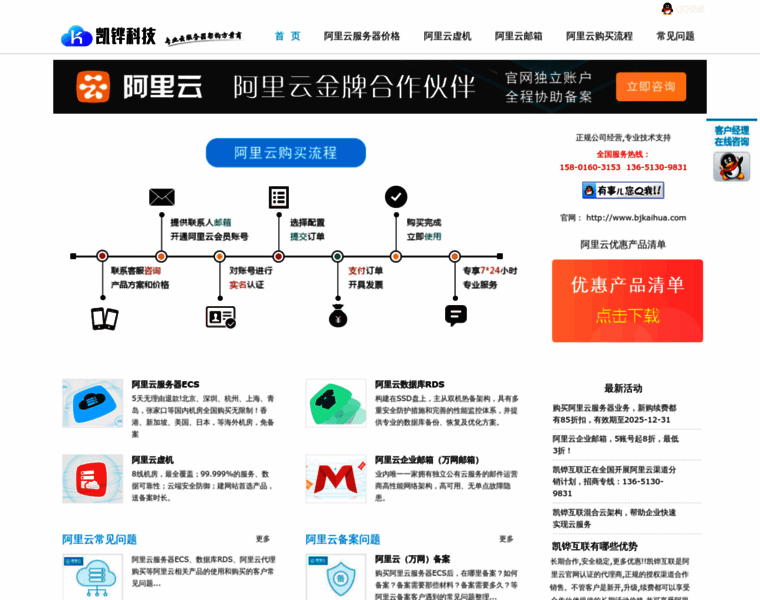Viewport: 760px width, 600px height.
Task: Click the 联系客服咨询 step label
Action: 136,270
